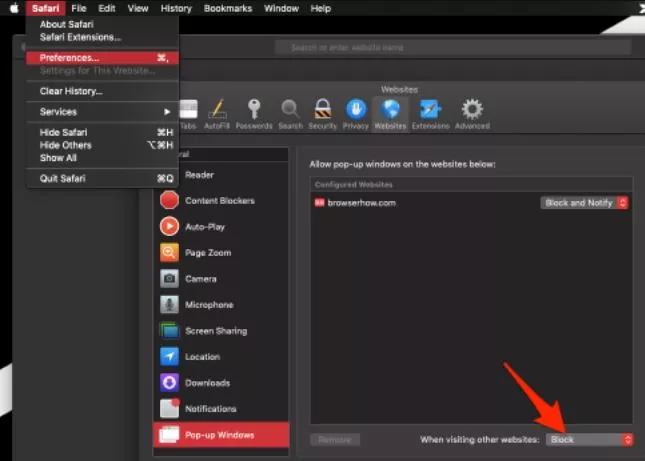Click the Configured Websites header
This screenshot has height=461, width=645.
pos(471,185)
